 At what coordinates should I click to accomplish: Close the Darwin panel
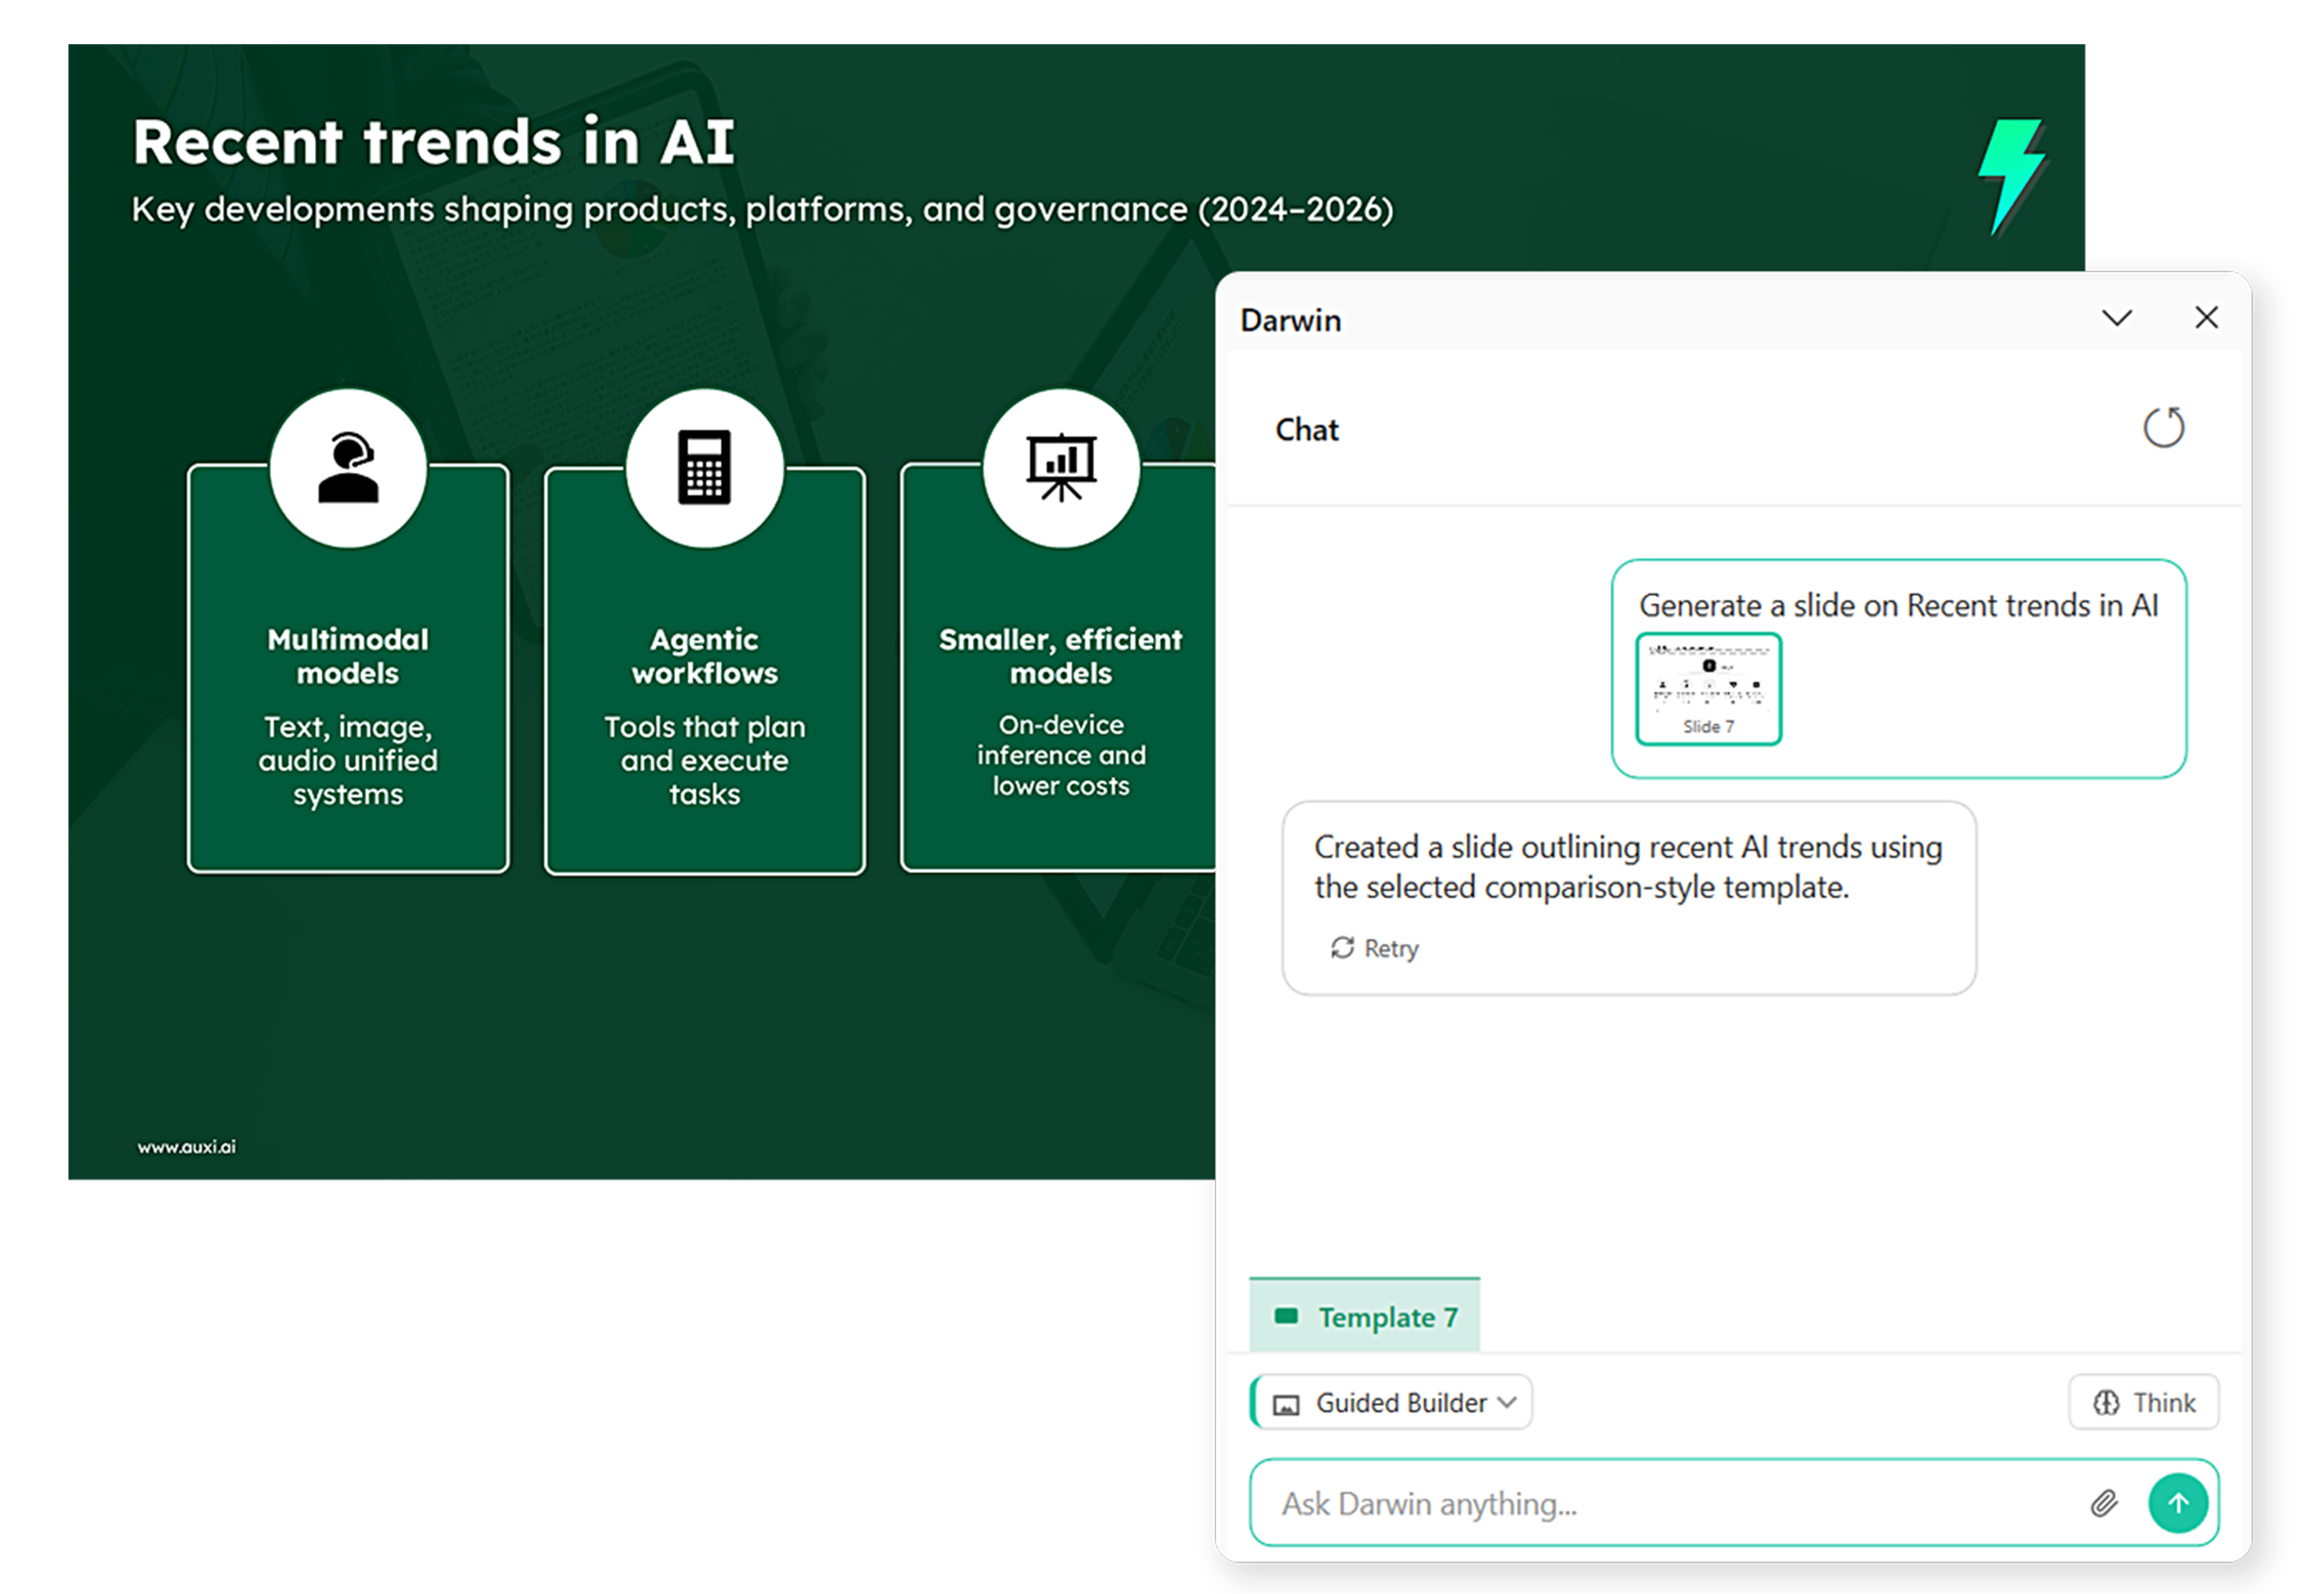[2206, 318]
